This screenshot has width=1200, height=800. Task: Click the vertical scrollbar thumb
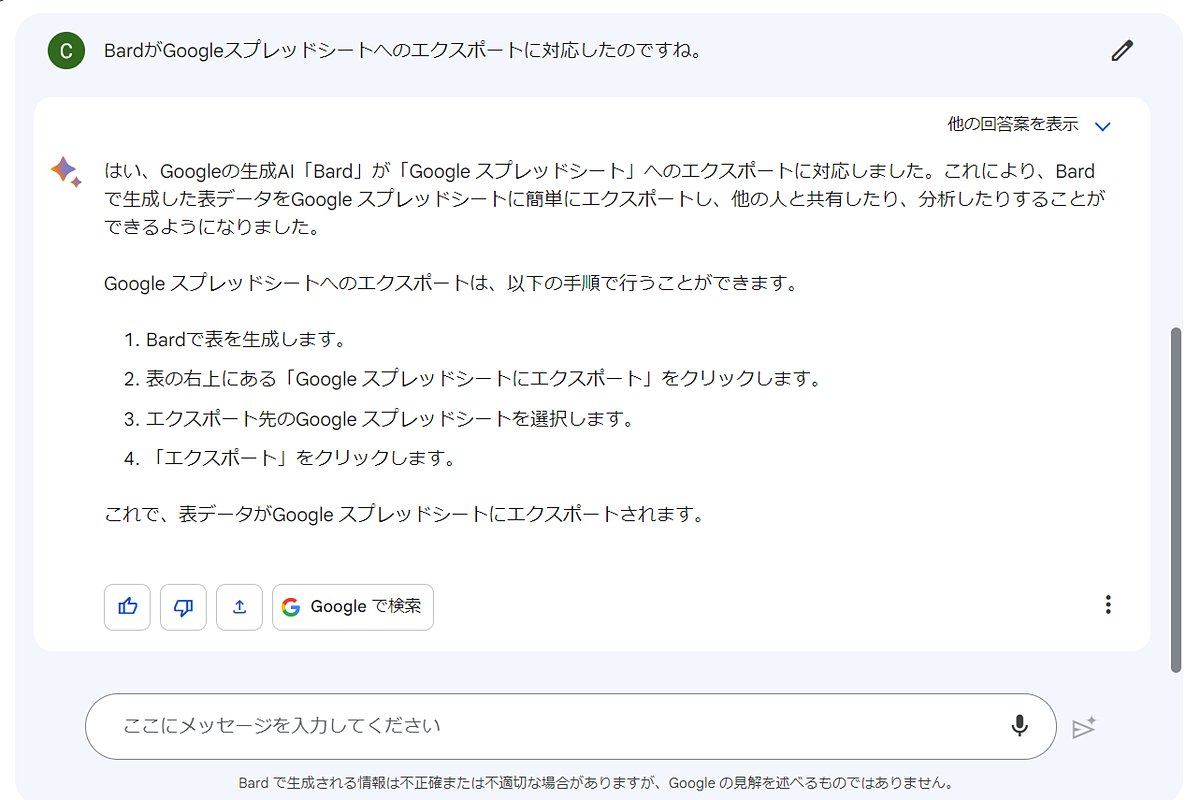1176,500
